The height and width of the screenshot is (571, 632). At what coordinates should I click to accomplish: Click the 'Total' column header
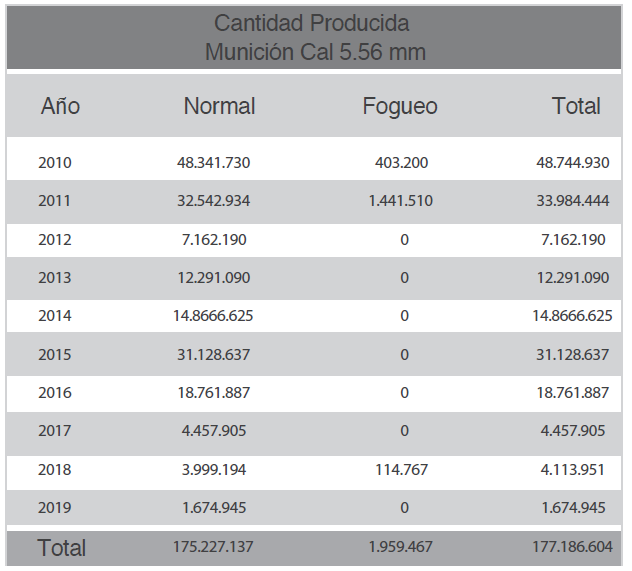[x=576, y=106]
